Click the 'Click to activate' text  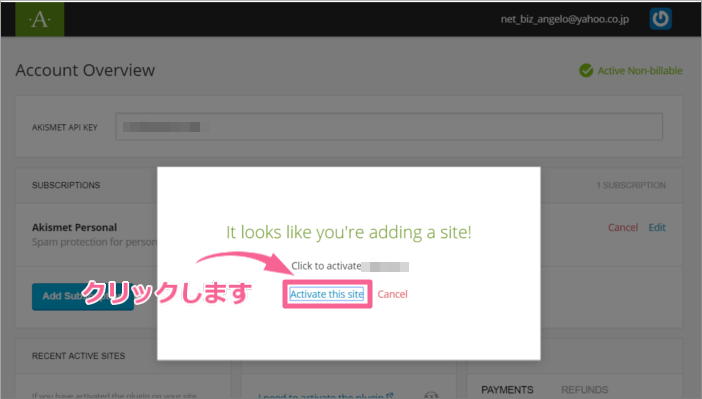[326, 266]
